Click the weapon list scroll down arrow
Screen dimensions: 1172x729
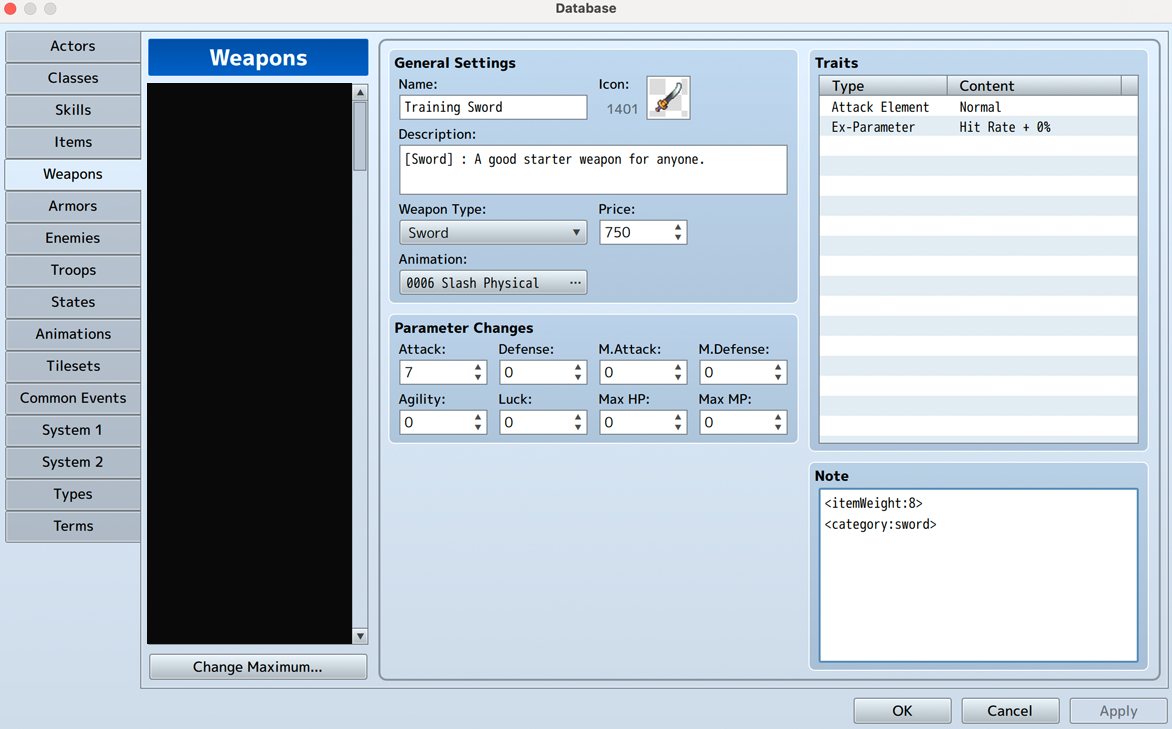point(360,636)
